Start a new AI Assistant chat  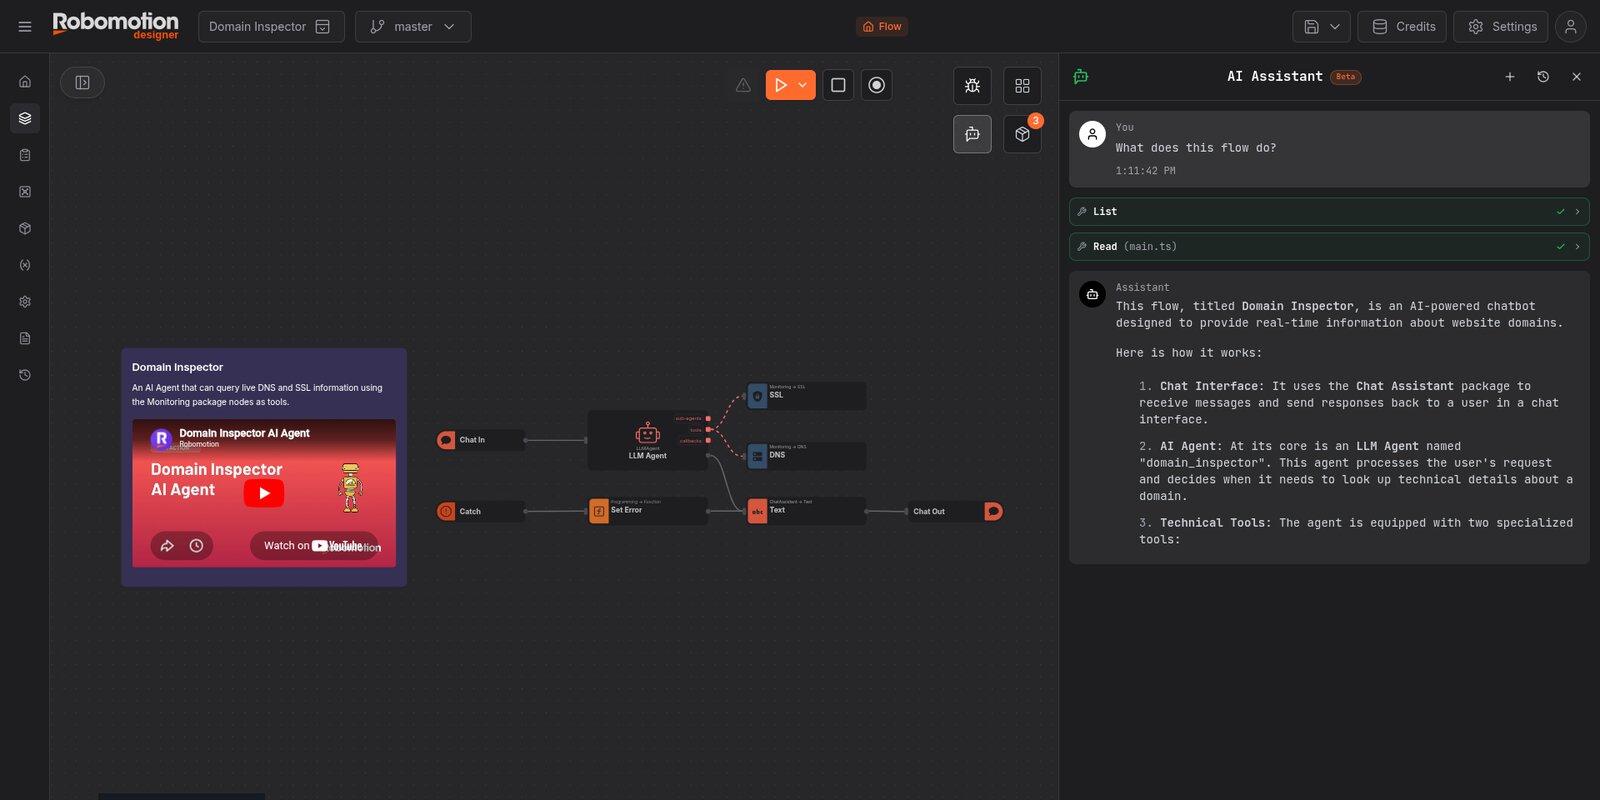(1510, 77)
